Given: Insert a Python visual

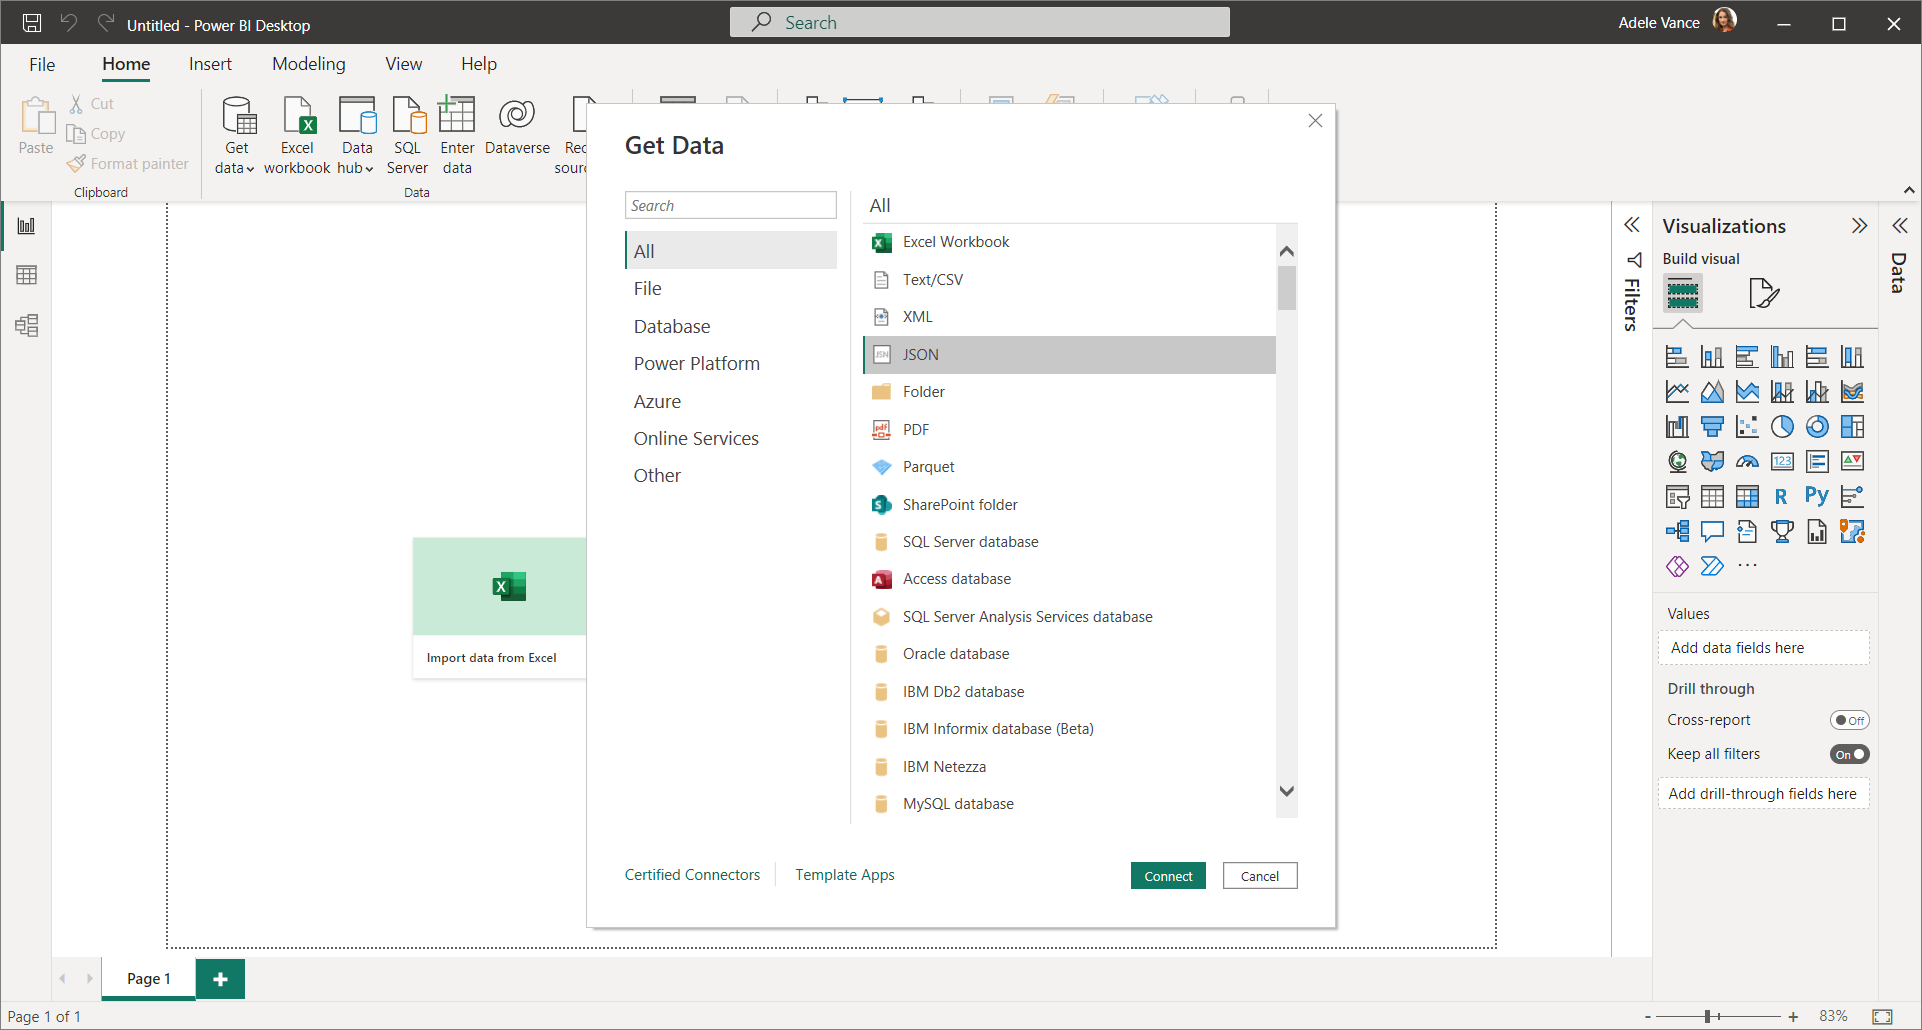Looking at the screenshot, I should (x=1817, y=496).
